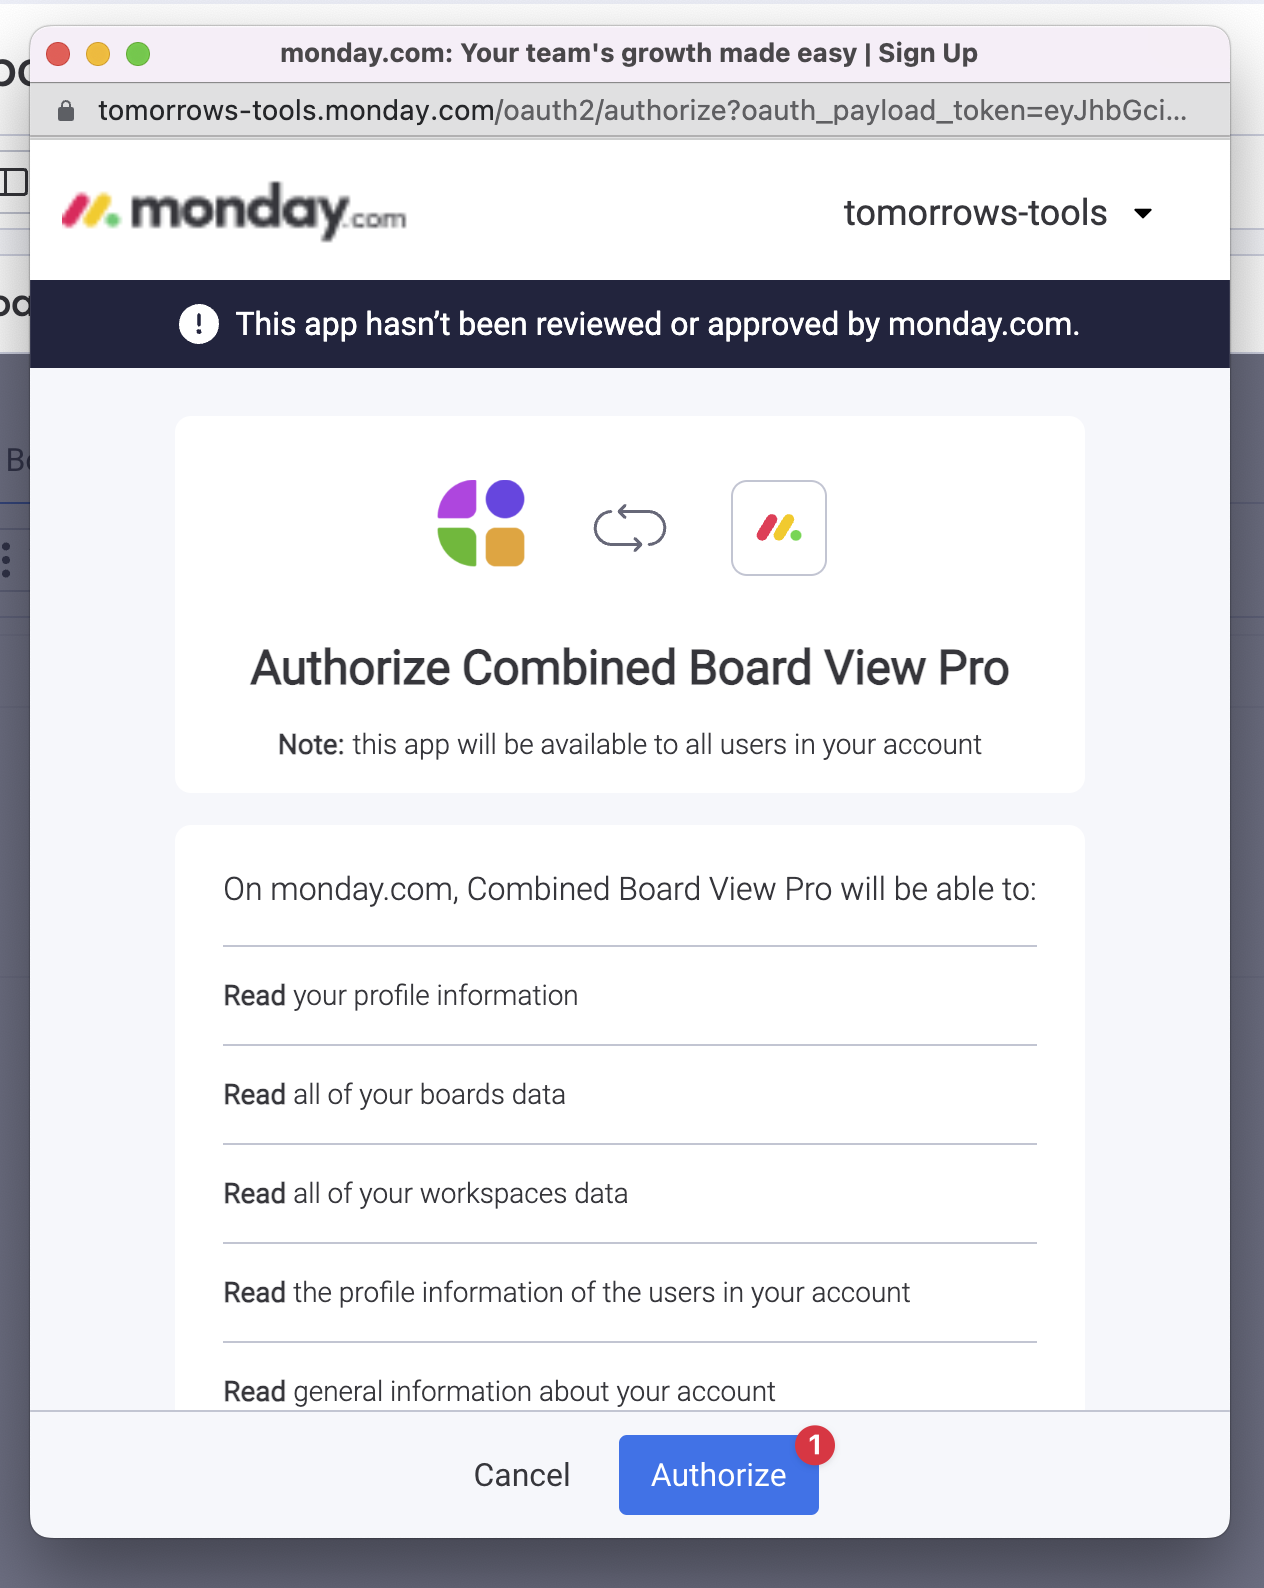The image size is (1264, 1588).
Task: Click the blue Authorize button
Action: pos(718,1475)
